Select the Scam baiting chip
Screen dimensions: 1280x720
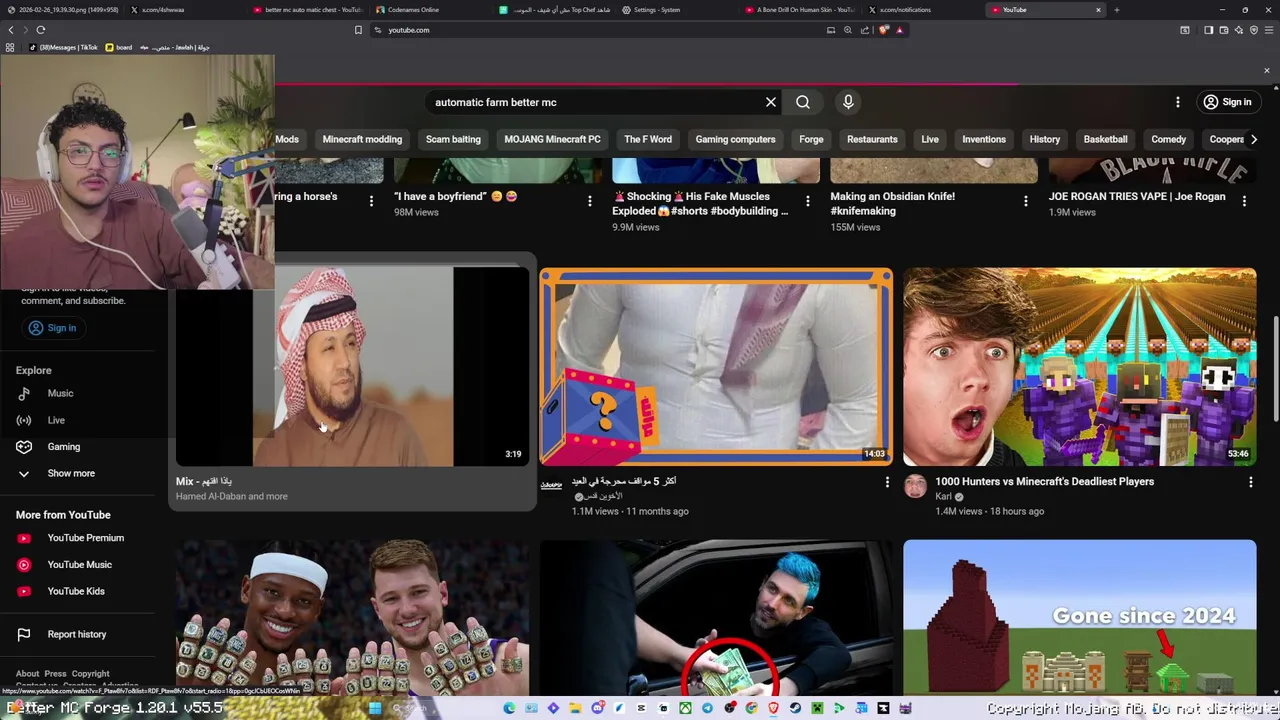(x=453, y=139)
